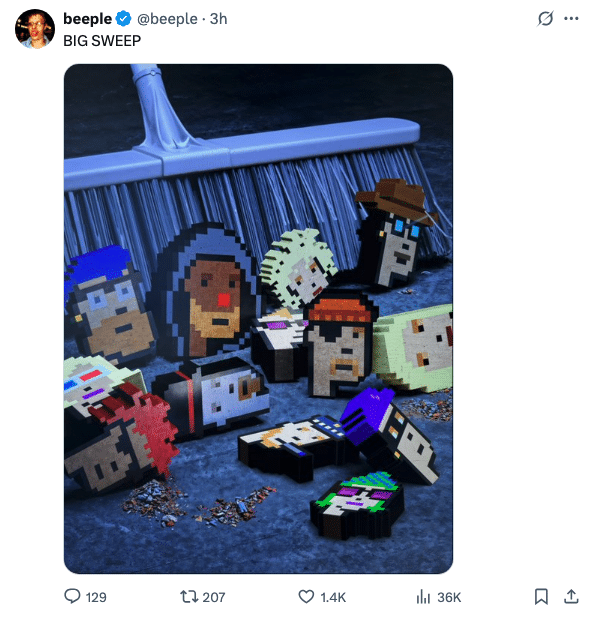Open the three-dot more options menu
Image resolution: width=594 pixels, height=619 pixels.
point(571,18)
